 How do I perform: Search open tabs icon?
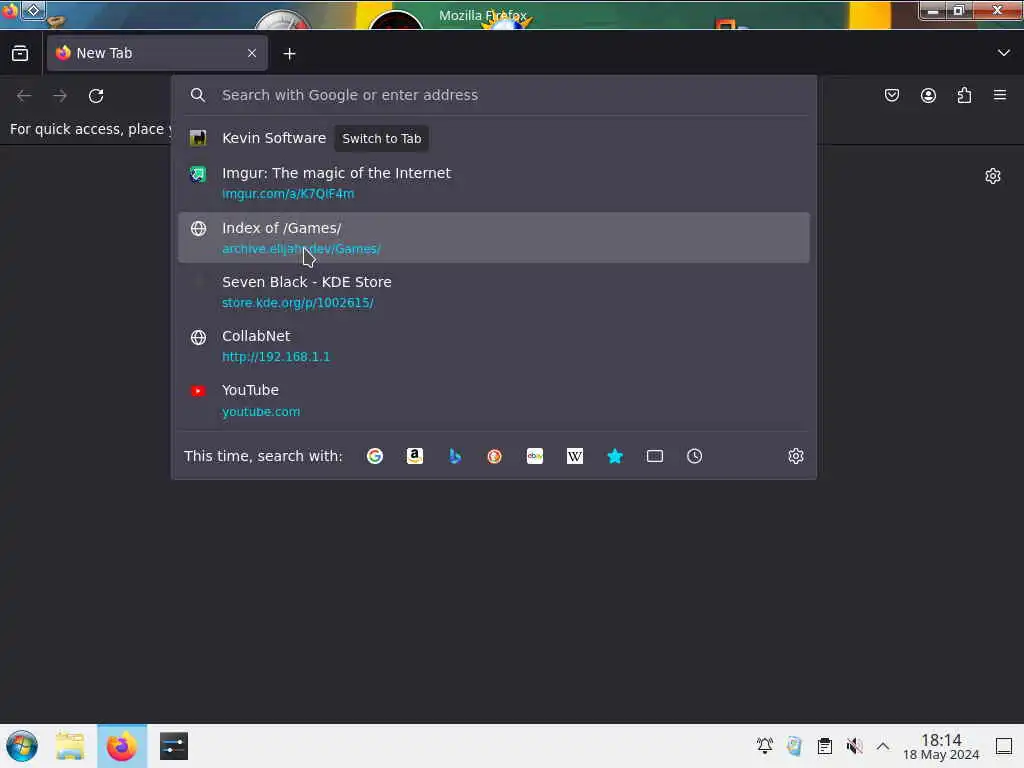tap(654, 456)
